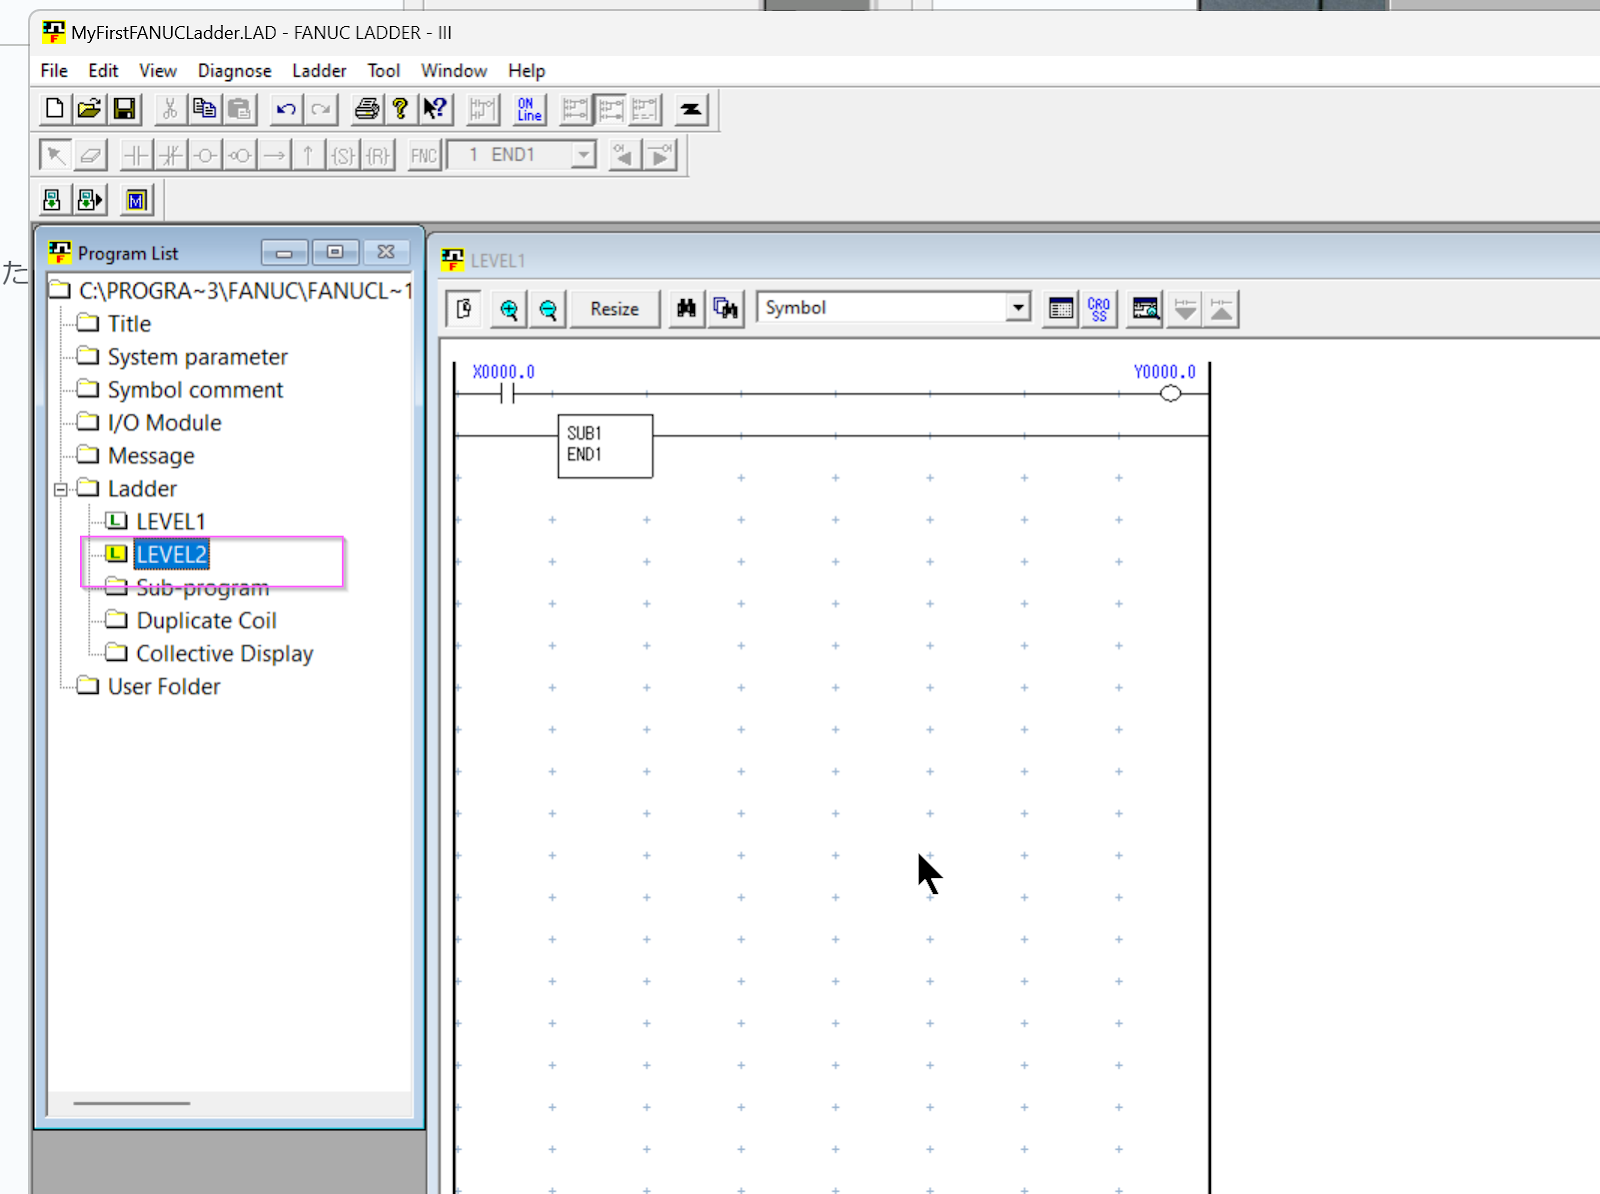Click the signal search icon

click(1145, 309)
